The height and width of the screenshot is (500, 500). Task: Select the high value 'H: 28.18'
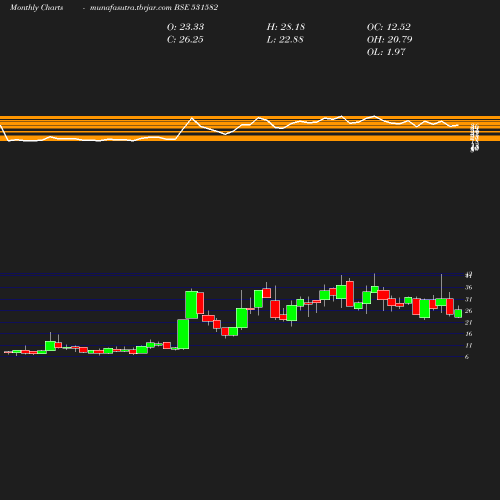pos(286,27)
